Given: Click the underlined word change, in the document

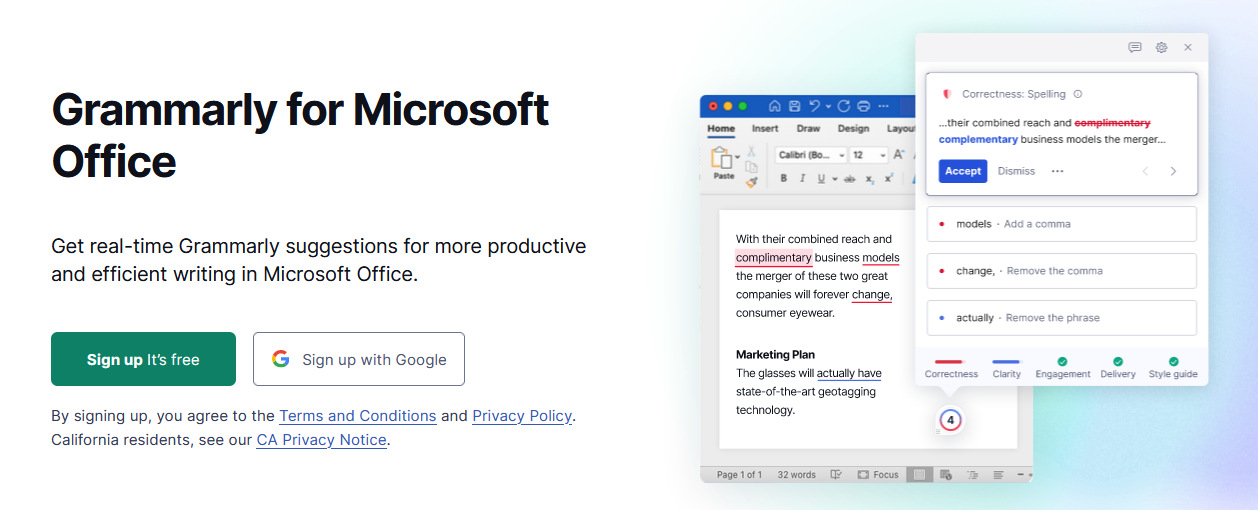Looking at the screenshot, I should [x=871, y=295].
